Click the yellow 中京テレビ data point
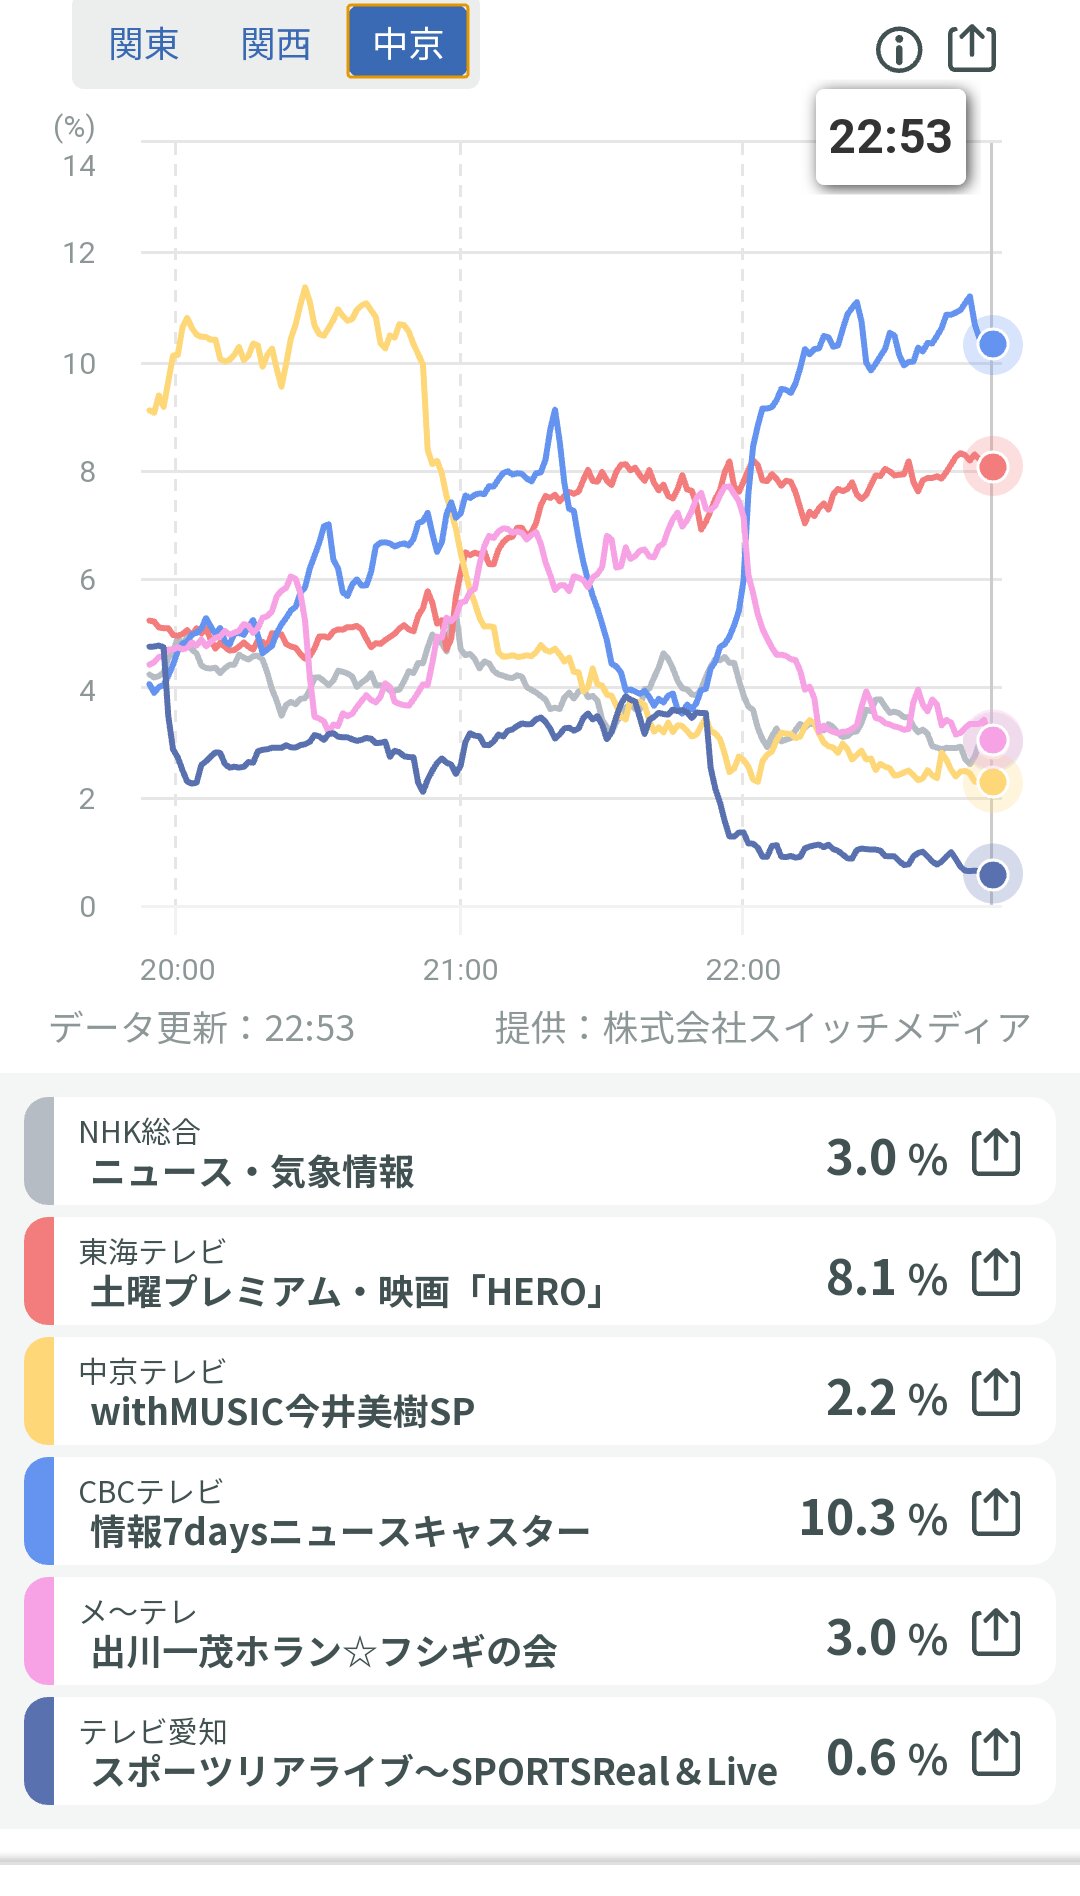The height and width of the screenshot is (1896, 1080). (x=992, y=782)
